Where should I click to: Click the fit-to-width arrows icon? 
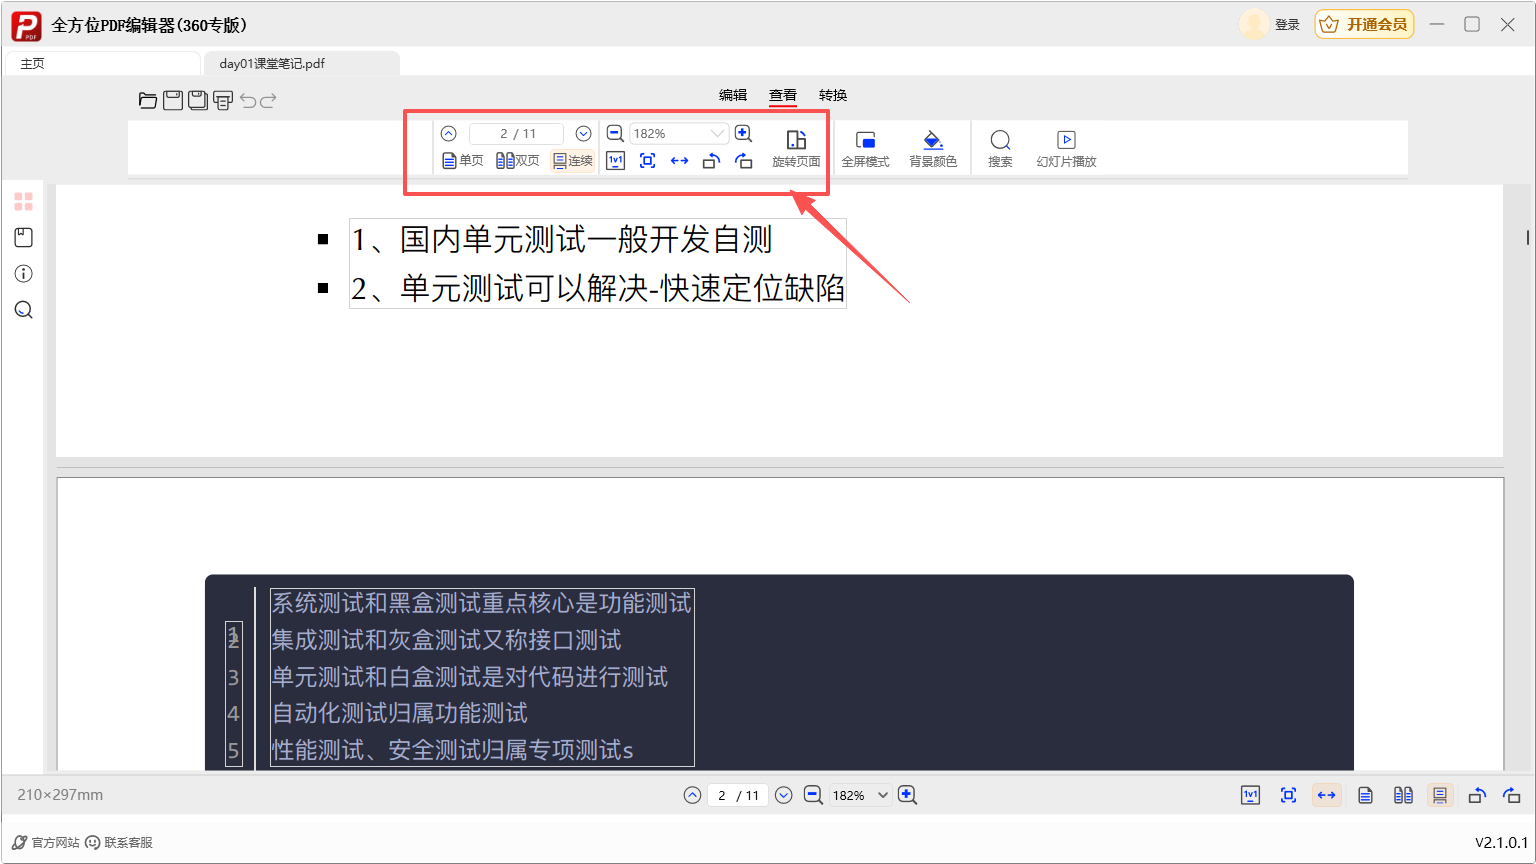[x=679, y=160]
